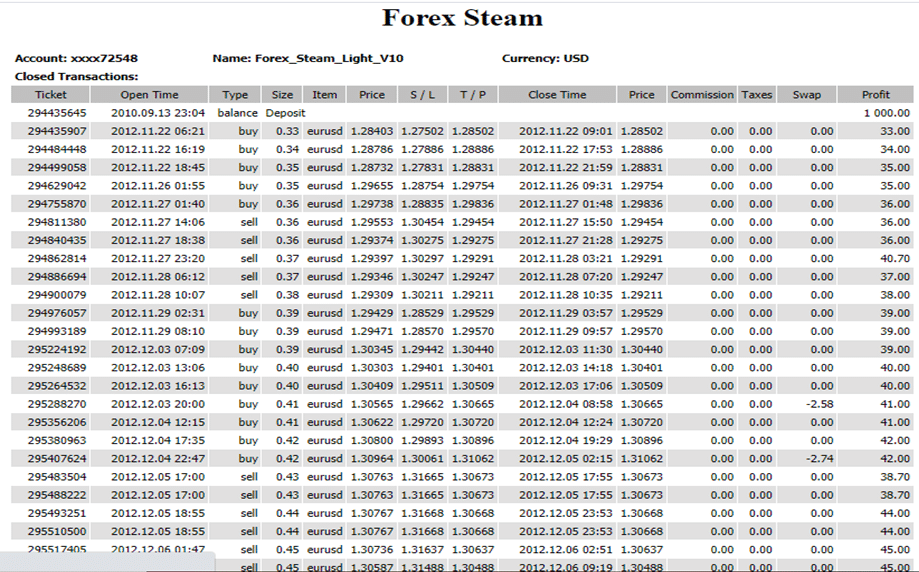Click the Open Time column header

149,94
